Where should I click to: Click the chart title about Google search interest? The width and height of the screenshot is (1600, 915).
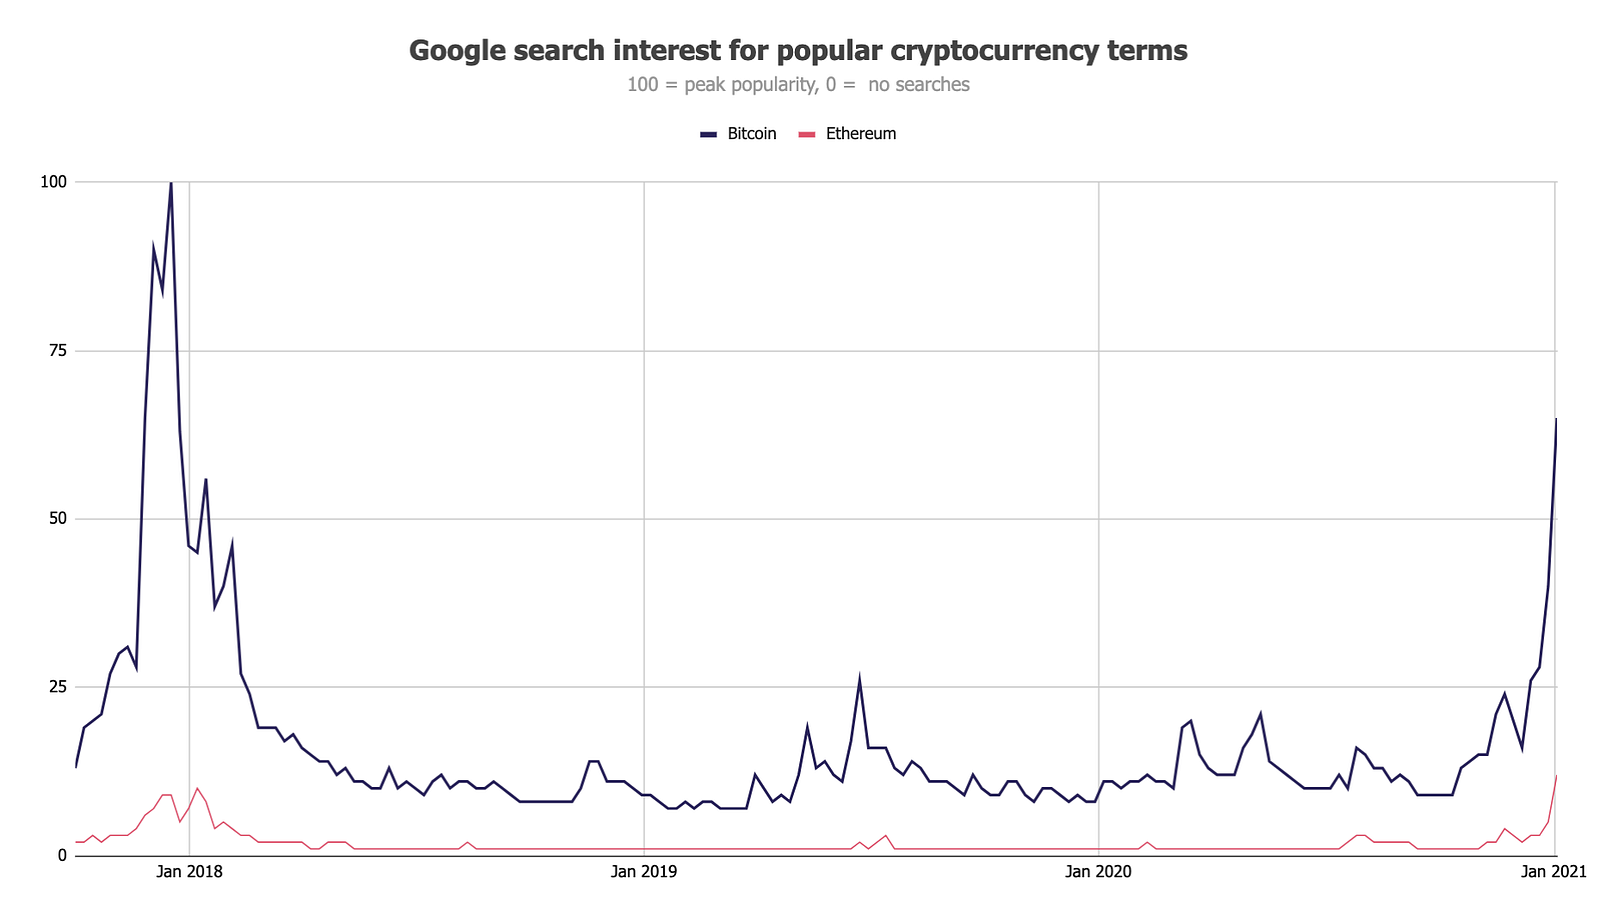[798, 50]
